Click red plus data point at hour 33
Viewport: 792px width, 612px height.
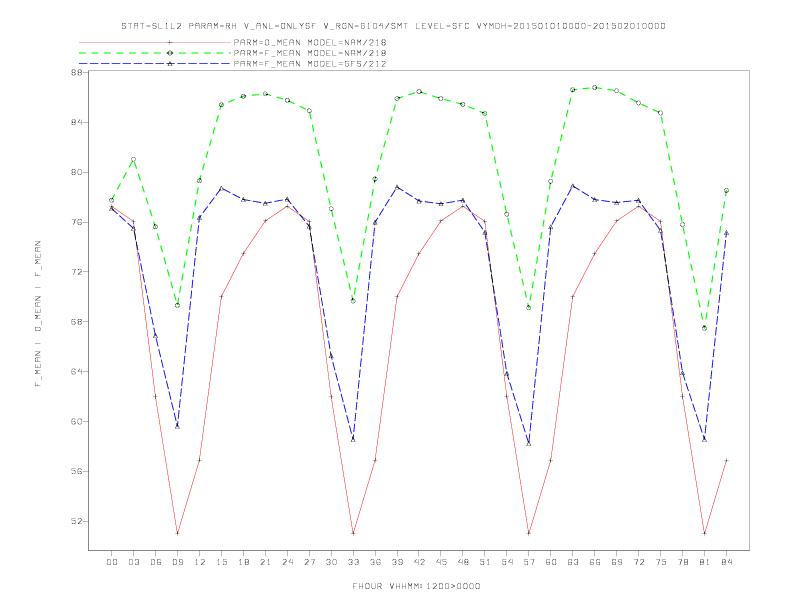tap(353, 533)
